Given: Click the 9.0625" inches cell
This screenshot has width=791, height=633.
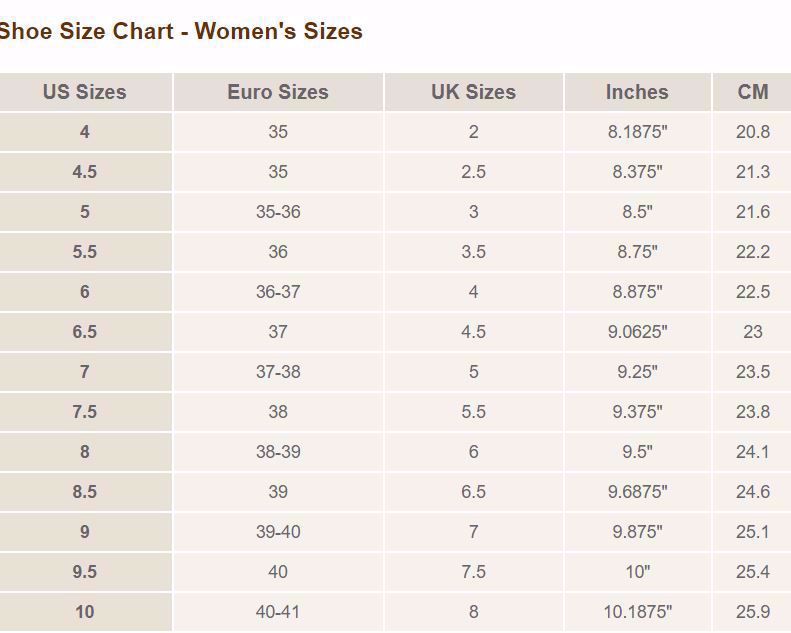Looking at the screenshot, I should point(637,331).
